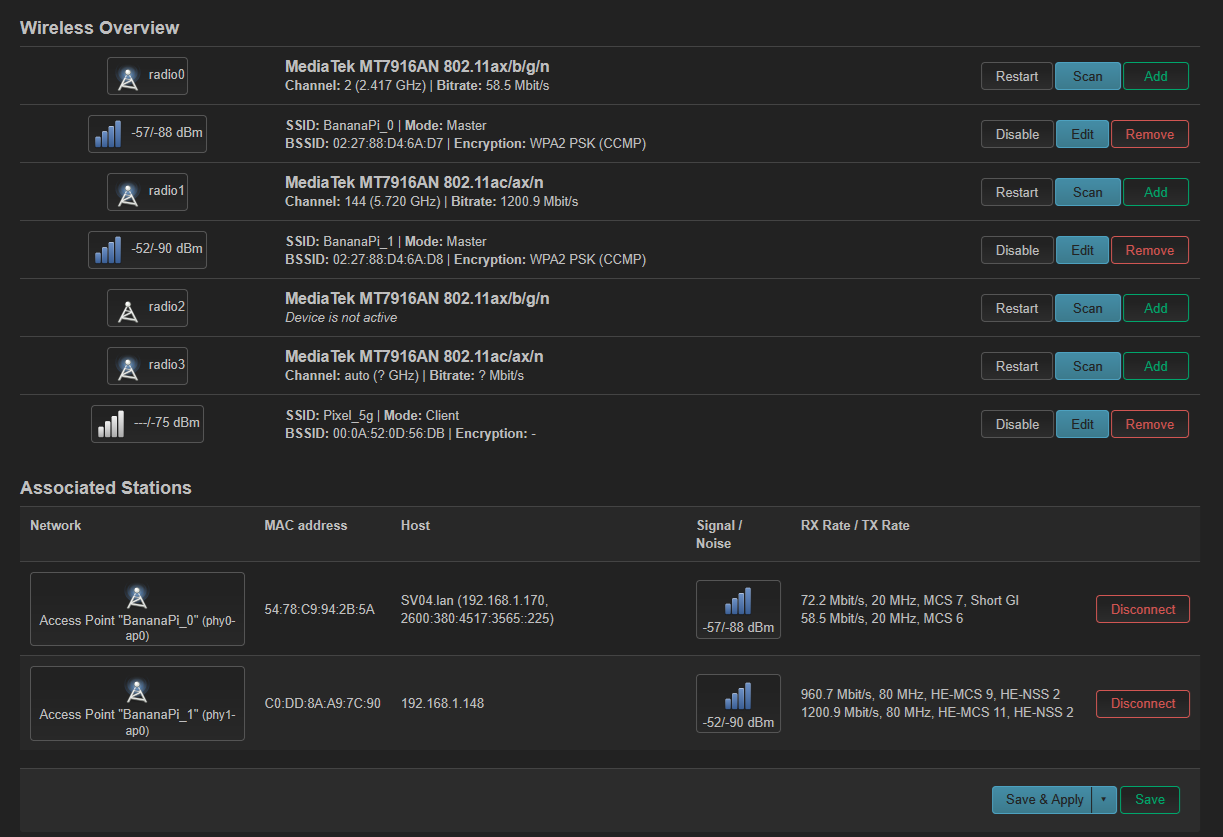Viewport: 1223px width, 837px height.
Task: Edit the Pixel_5g client network
Action: (1083, 424)
